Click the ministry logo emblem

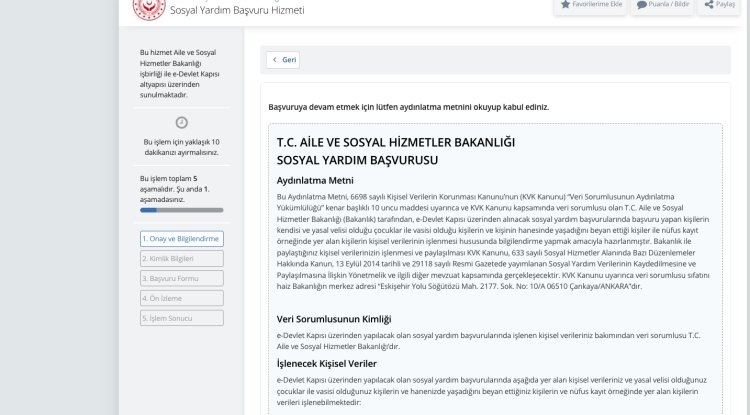149,9
